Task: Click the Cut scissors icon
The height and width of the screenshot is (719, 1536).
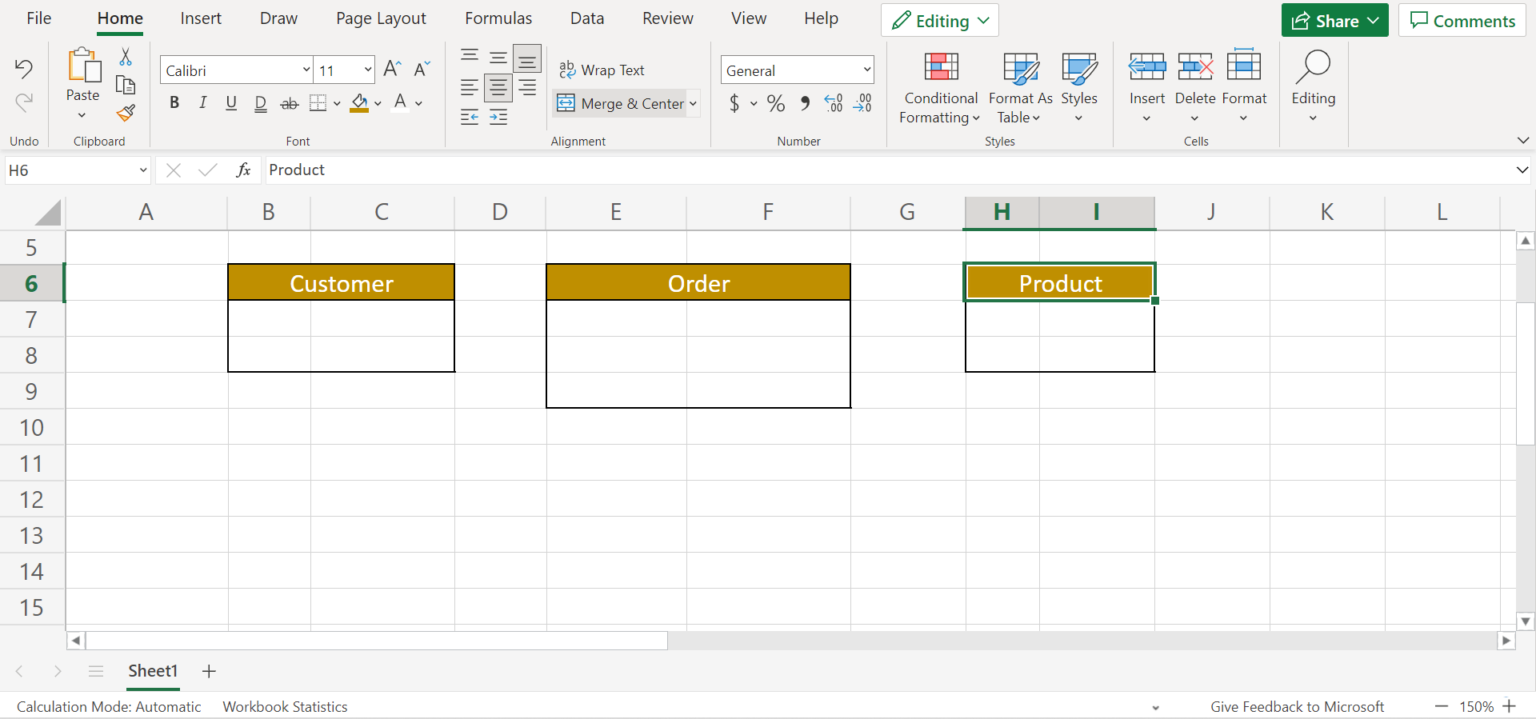Action: point(125,57)
